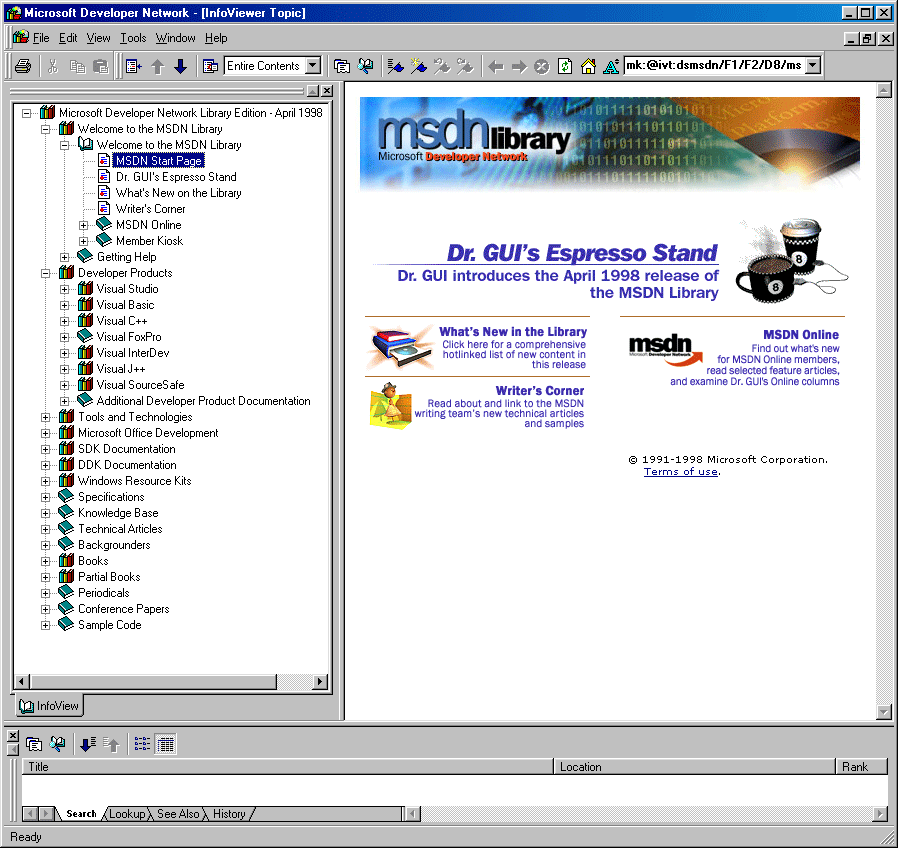Open Search via main toolbar binoculars icon
Screen dimensions: 898x848
pyautogui.click(x=365, y=66)
